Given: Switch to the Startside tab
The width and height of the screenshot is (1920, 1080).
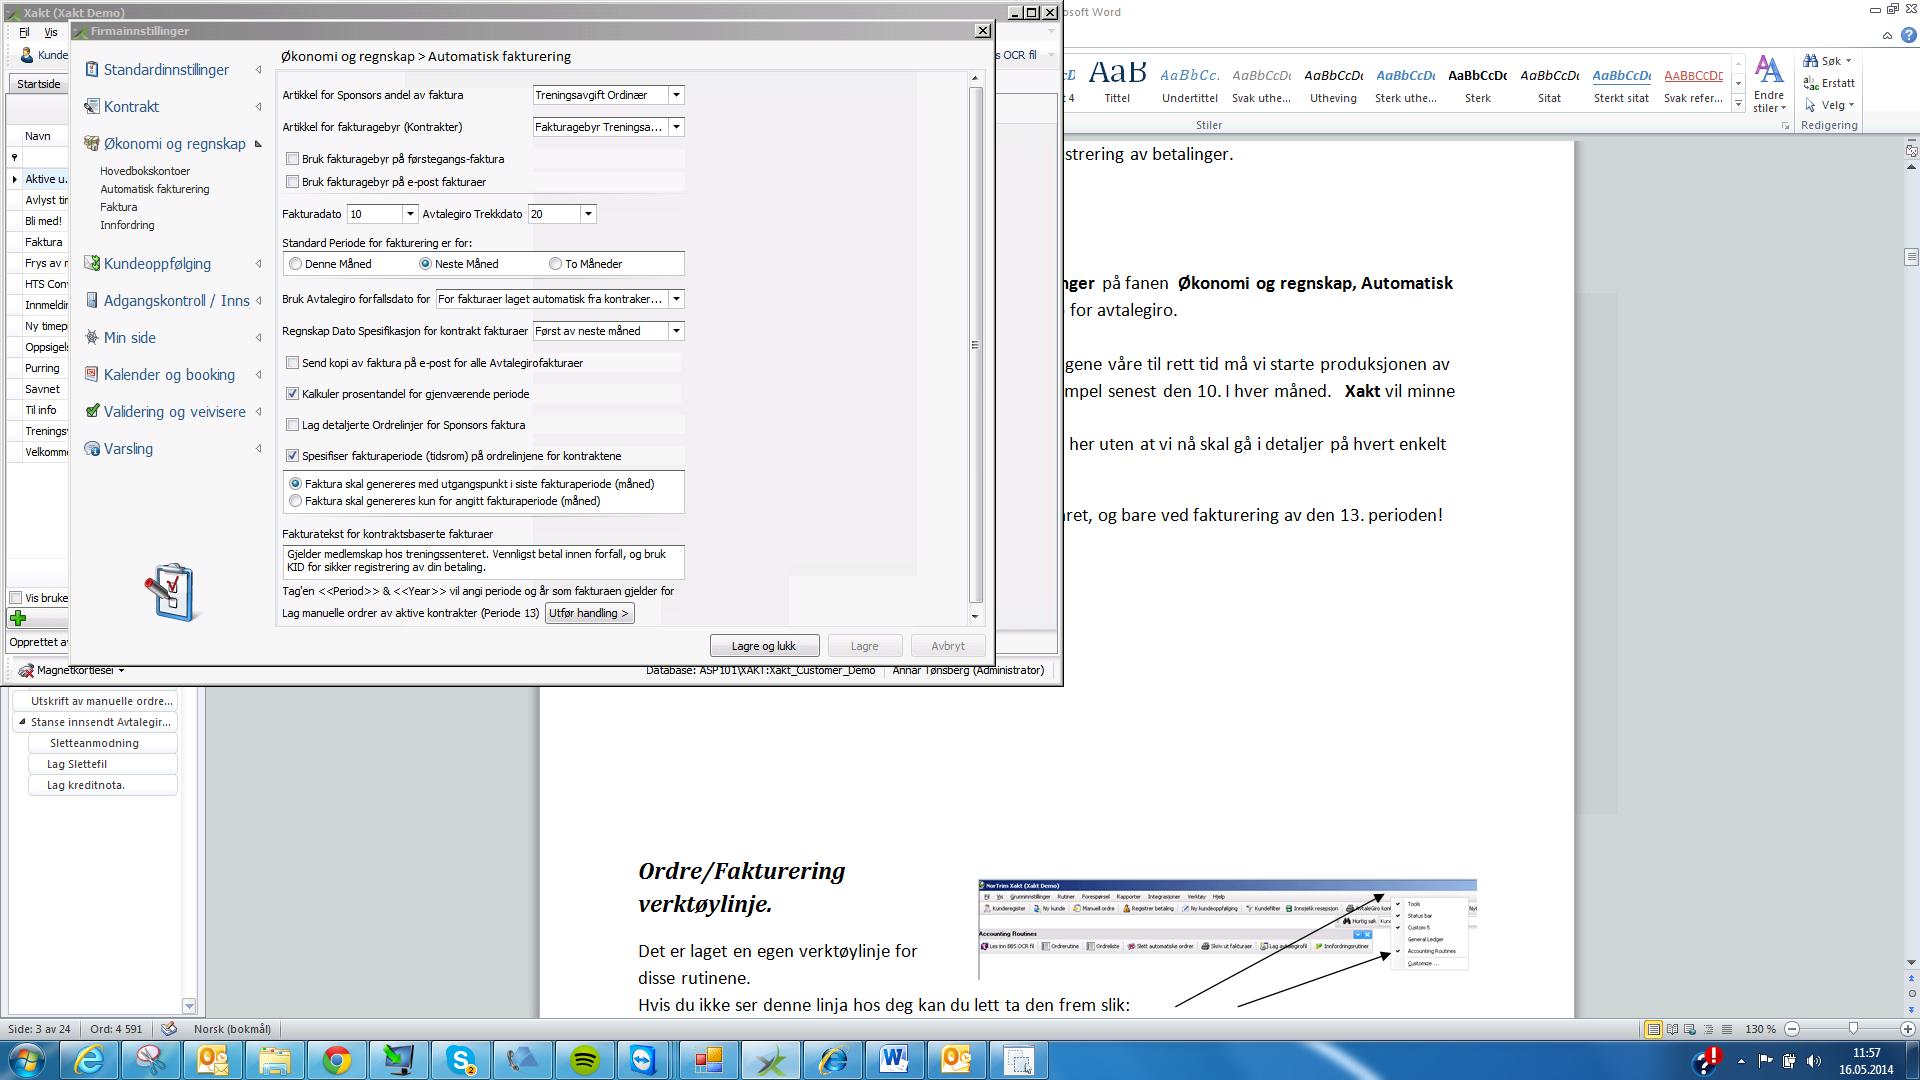Looking at the screenshot, I should (39, 84).
